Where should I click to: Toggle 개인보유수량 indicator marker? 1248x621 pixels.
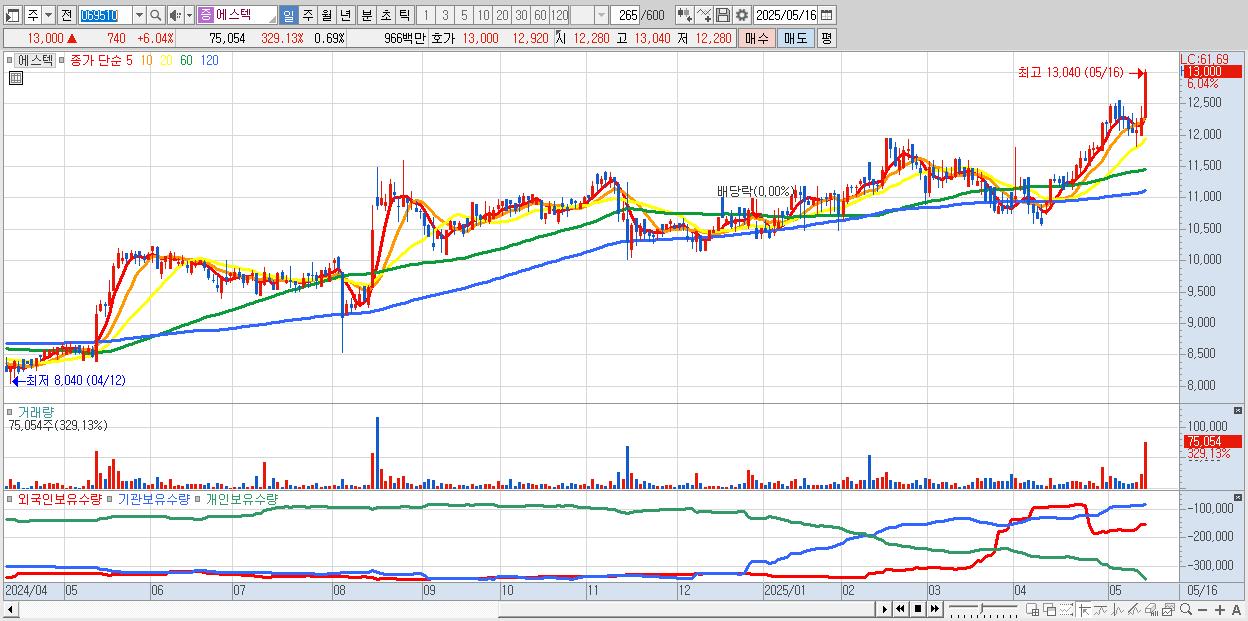[x=198, y=498]
